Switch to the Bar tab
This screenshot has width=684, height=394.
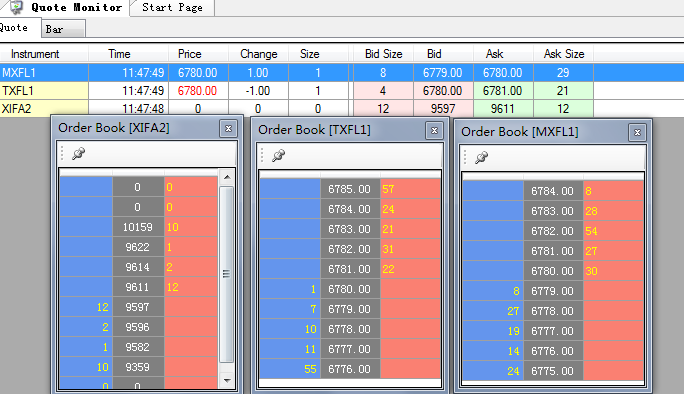[x=63, y=29]
